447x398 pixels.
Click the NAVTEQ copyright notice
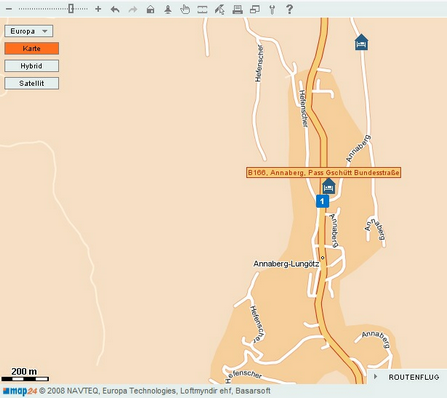(155, 391)
